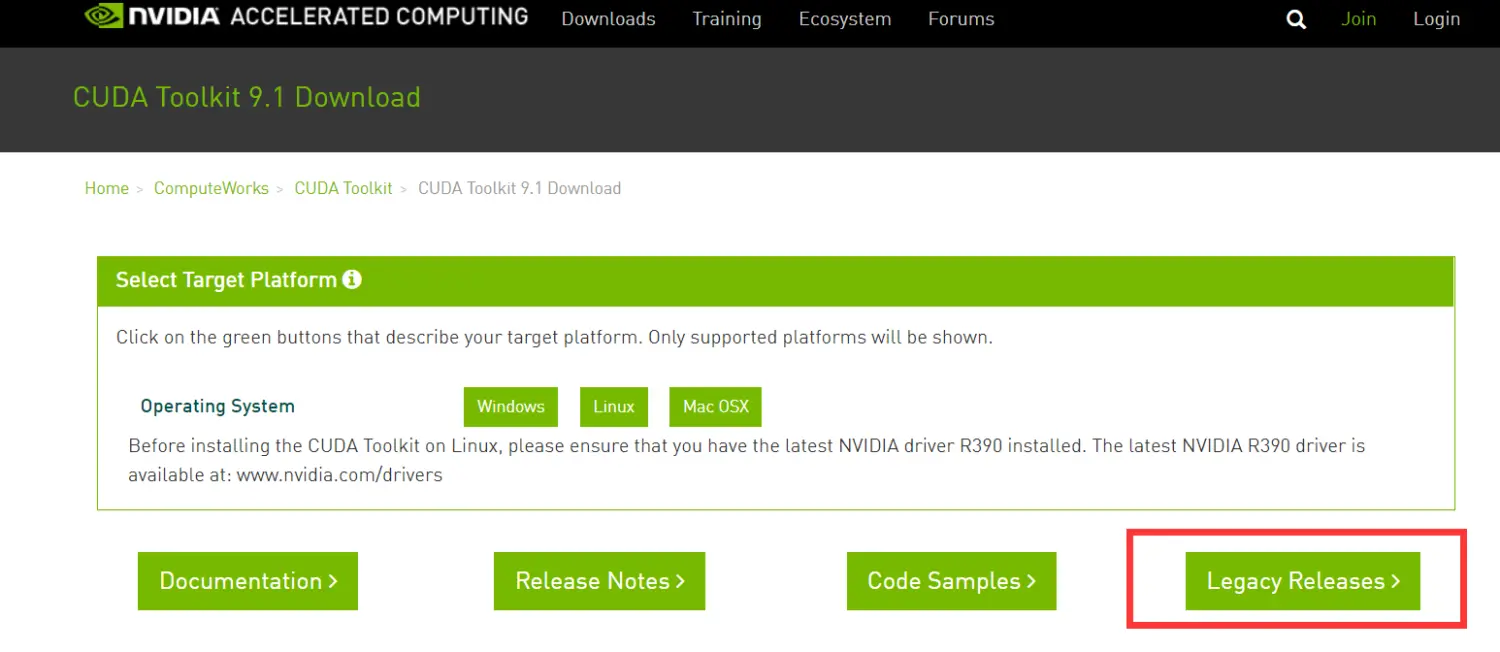Open the search magnifier icon
Image resolution: width=1500 pixels, height=652 pixels.
1296,19
